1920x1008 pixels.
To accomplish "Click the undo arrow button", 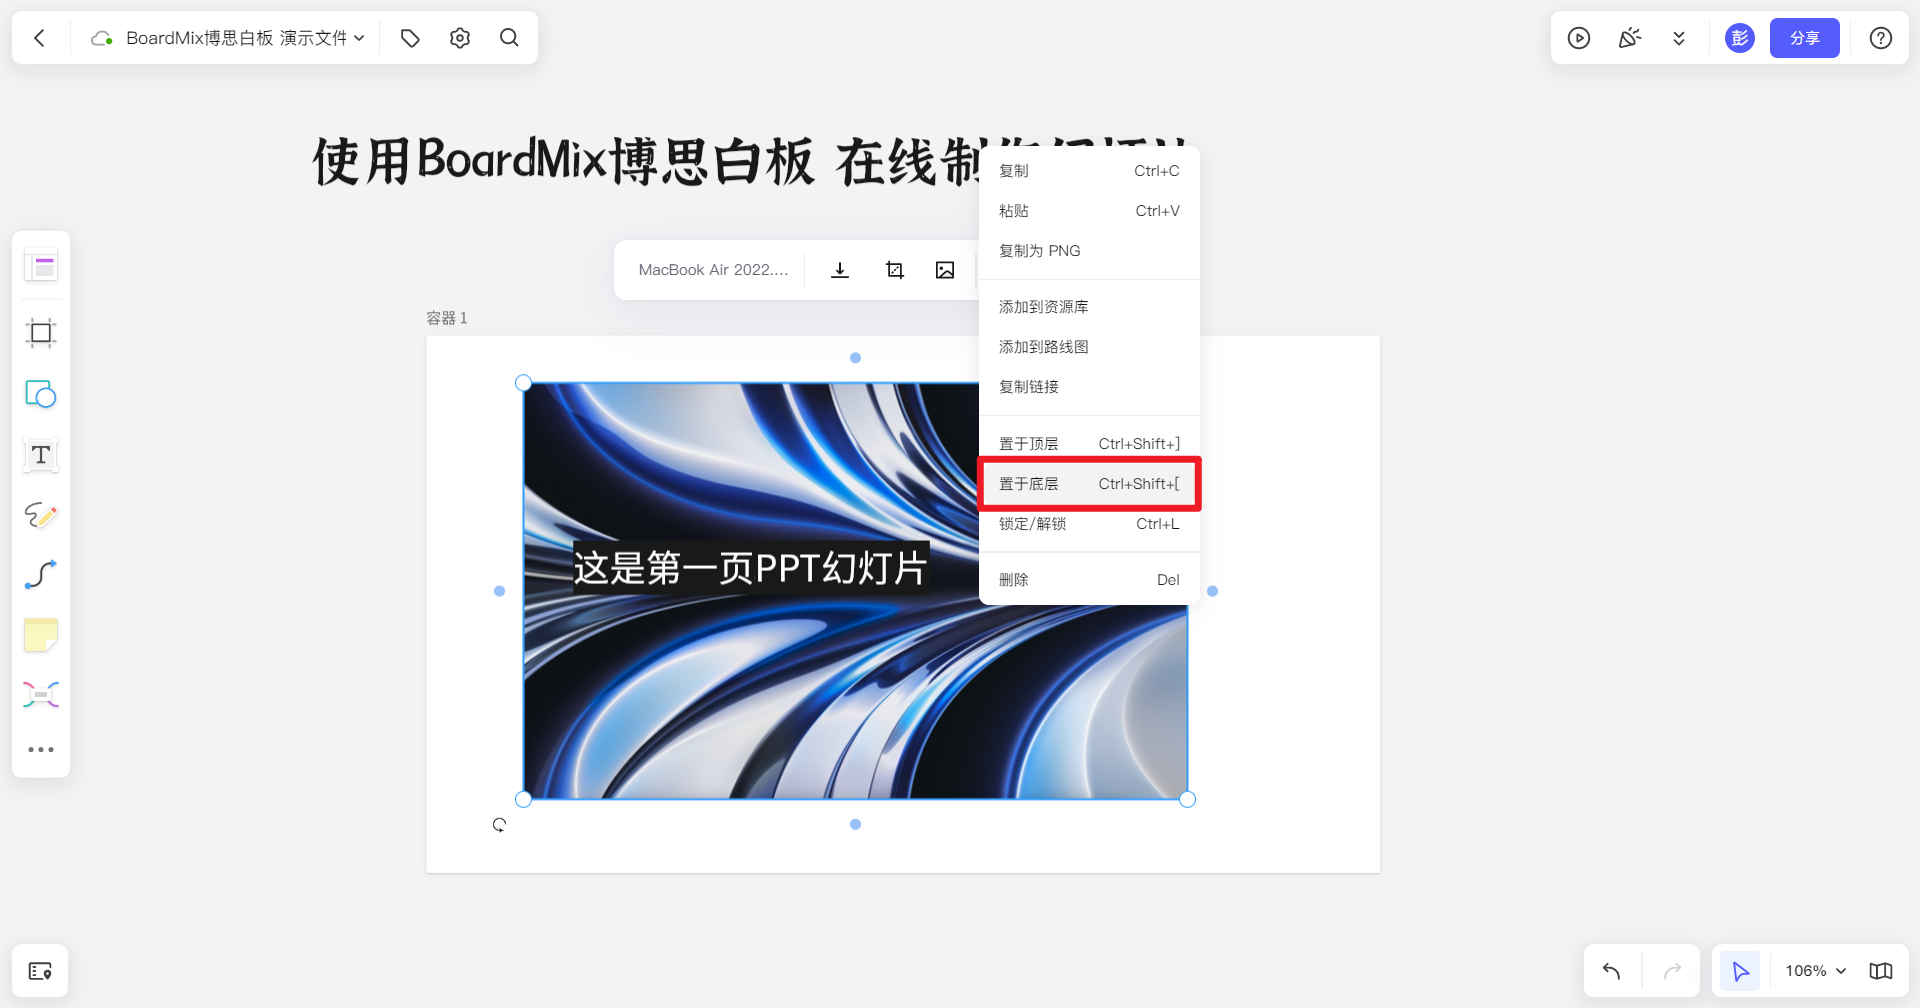I will point(1610,969).
